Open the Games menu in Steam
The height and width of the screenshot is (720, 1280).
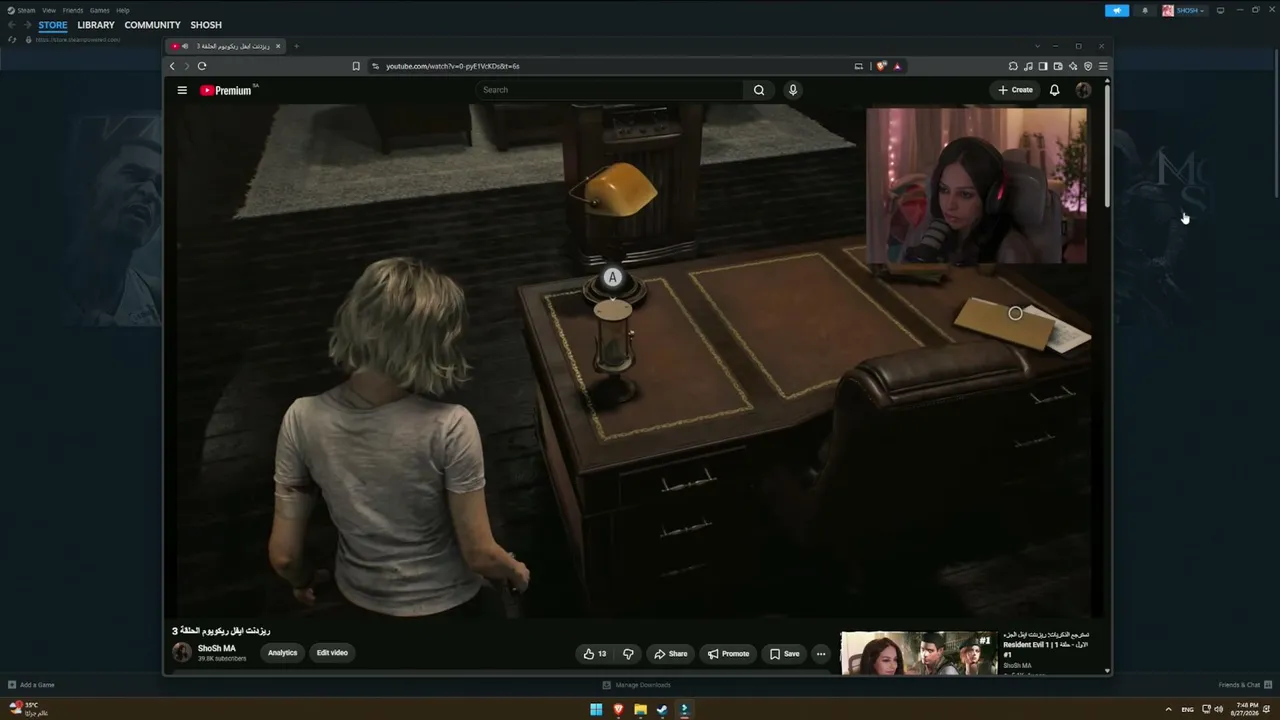click(x=100, y=10)
